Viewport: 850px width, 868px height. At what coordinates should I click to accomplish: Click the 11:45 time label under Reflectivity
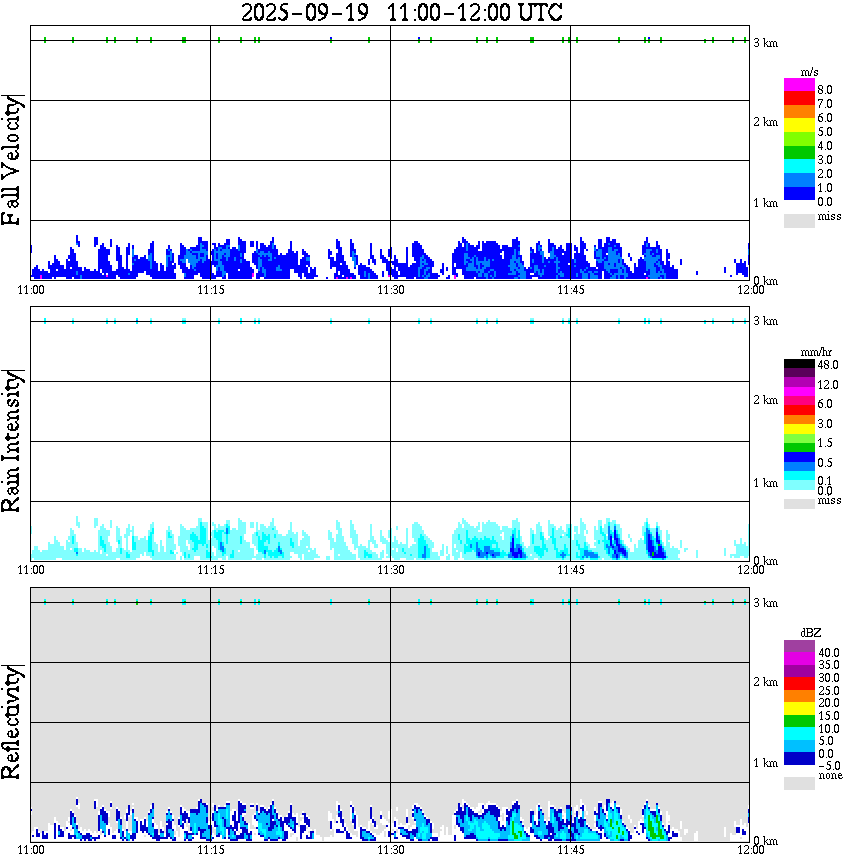(x=571, y=850)
